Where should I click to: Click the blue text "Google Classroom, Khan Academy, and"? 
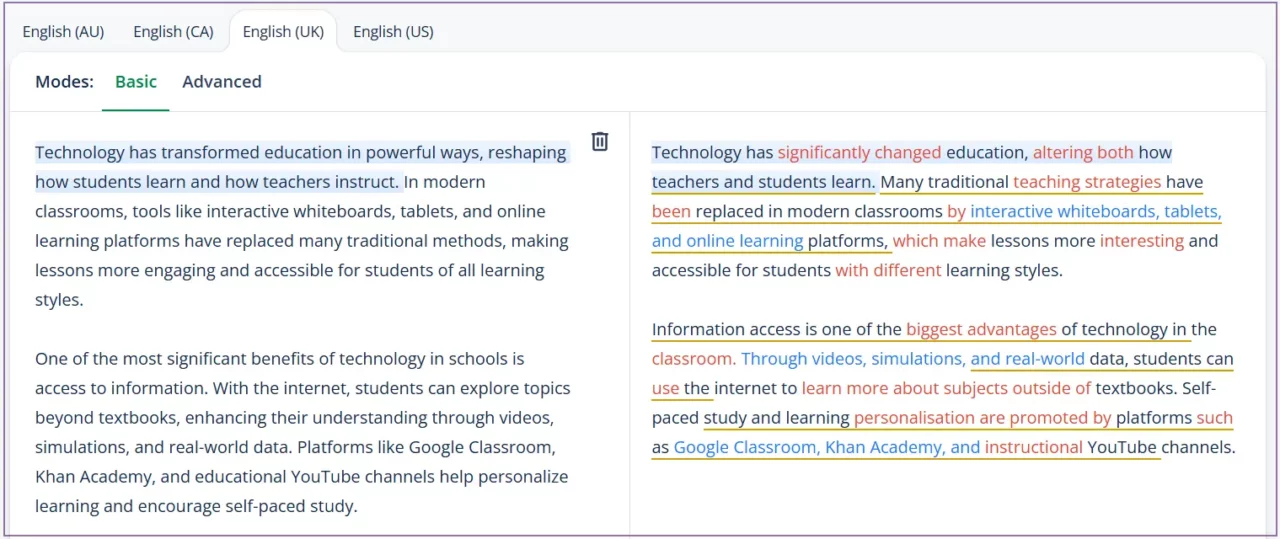(826, 447)
